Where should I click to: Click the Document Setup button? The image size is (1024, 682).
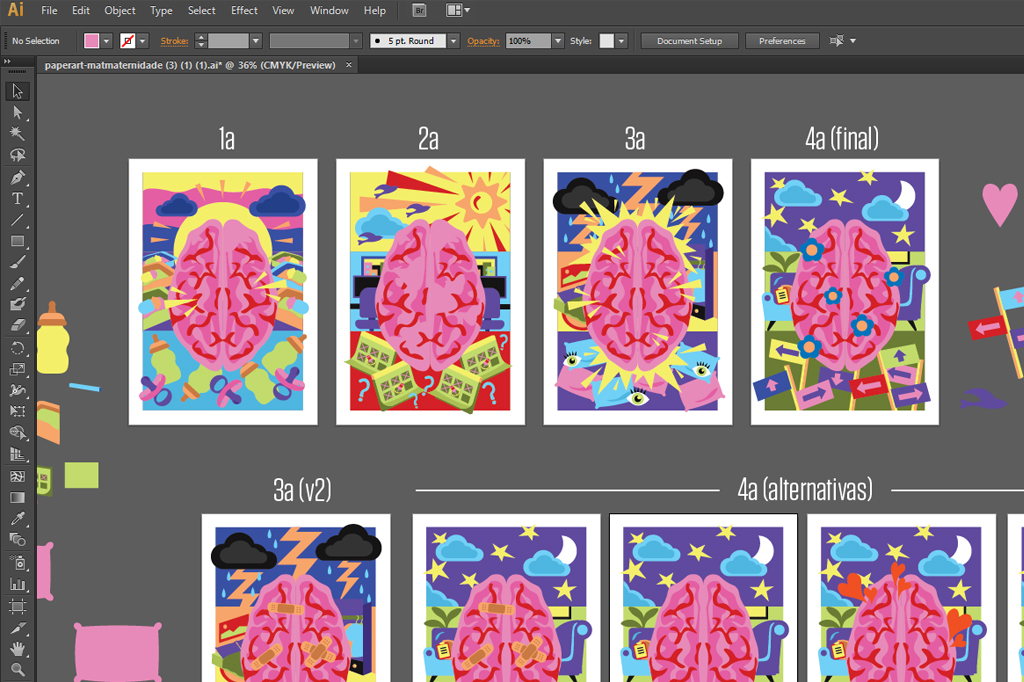coord(690,41)
